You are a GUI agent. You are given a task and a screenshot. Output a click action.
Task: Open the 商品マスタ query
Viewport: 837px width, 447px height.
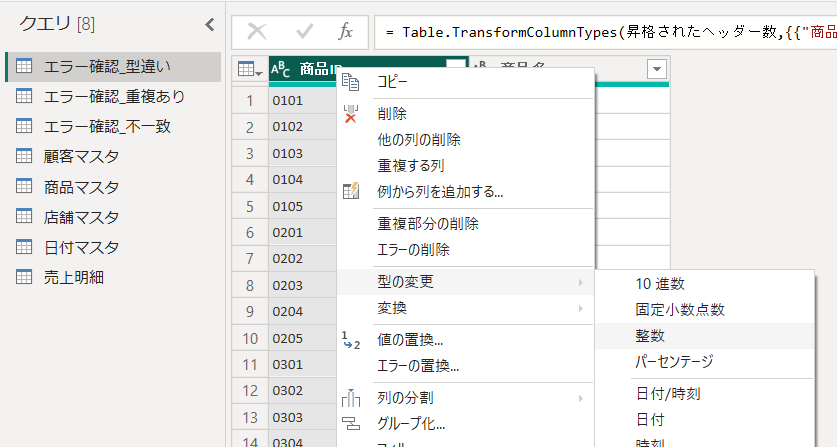[113, 187]
